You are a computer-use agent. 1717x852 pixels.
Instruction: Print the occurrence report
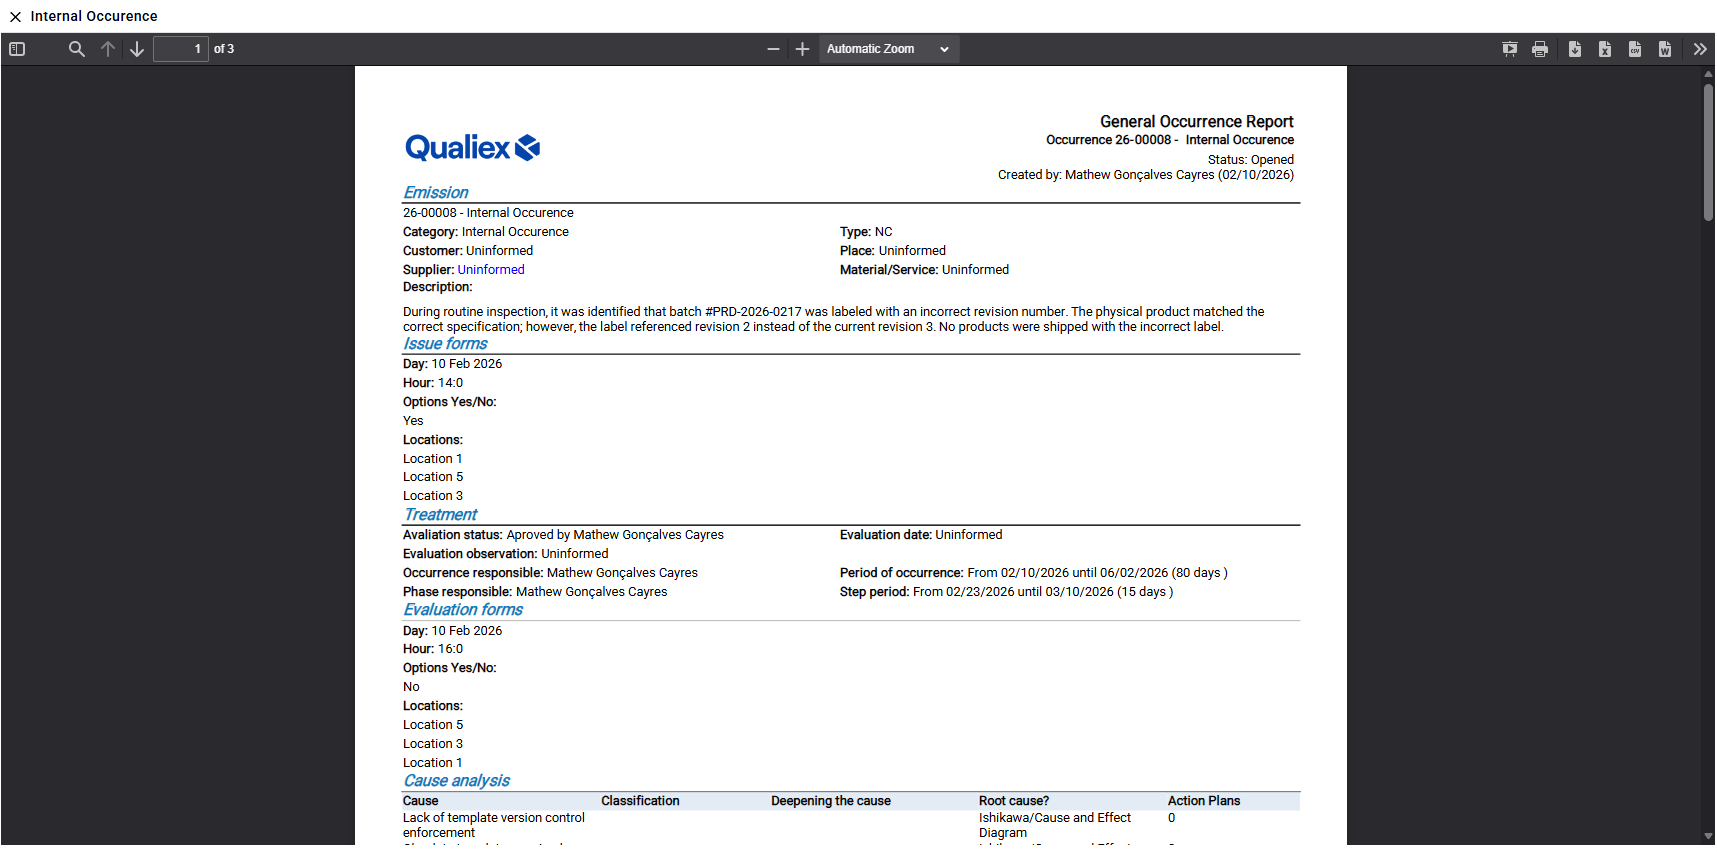click(1540, 49)
